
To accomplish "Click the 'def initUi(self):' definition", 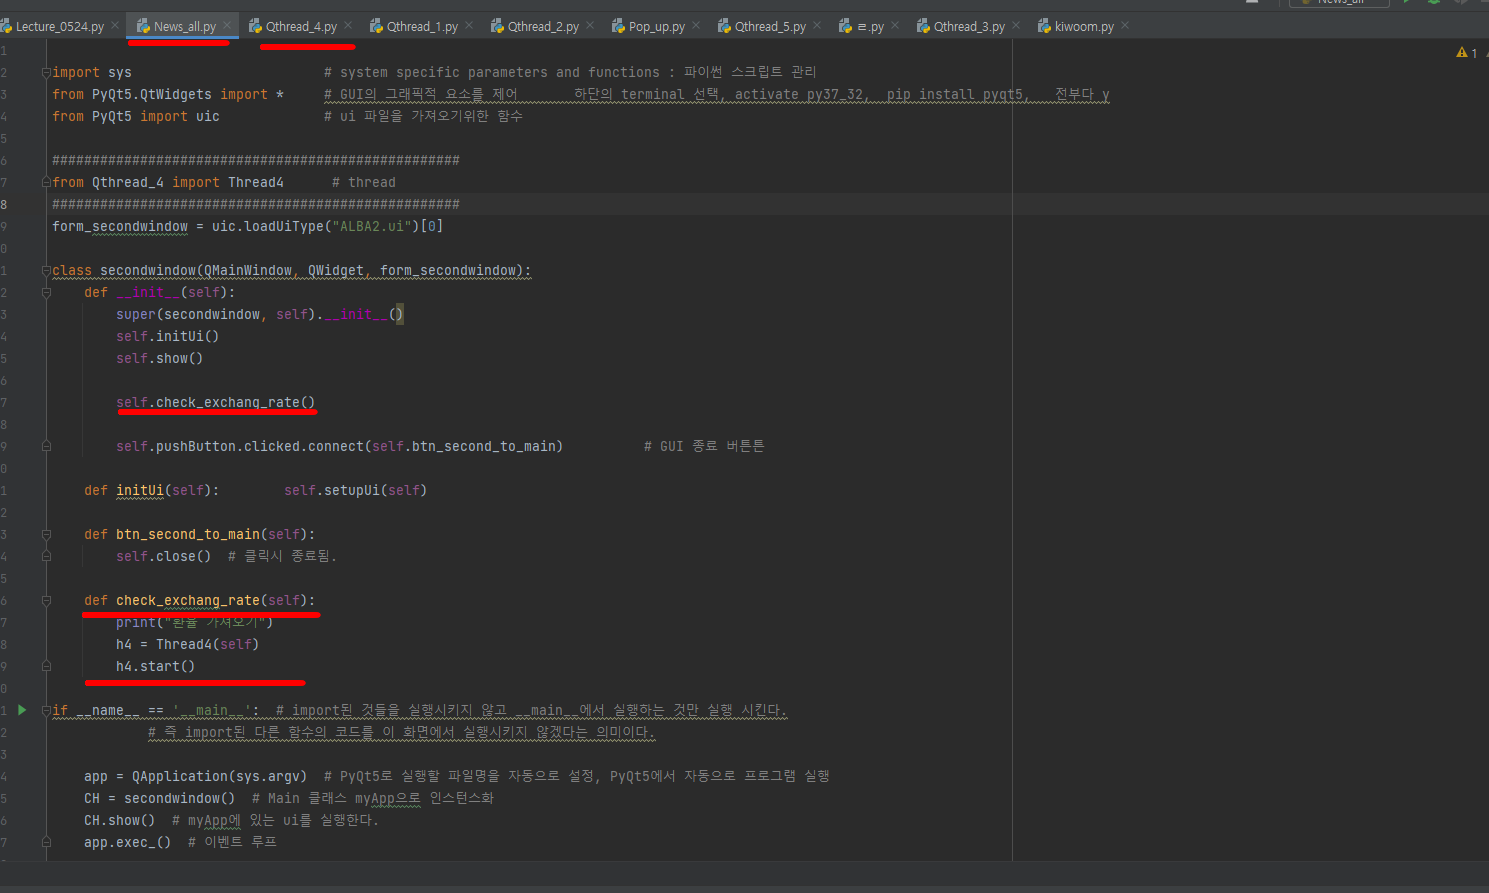I will click(x=152, y=490).
